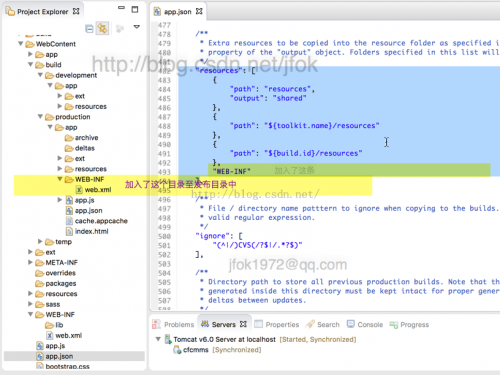This screenshot has height=375, width=500.
Task: Minimize the Project Explorer panel
Action: tap(122, 7)
